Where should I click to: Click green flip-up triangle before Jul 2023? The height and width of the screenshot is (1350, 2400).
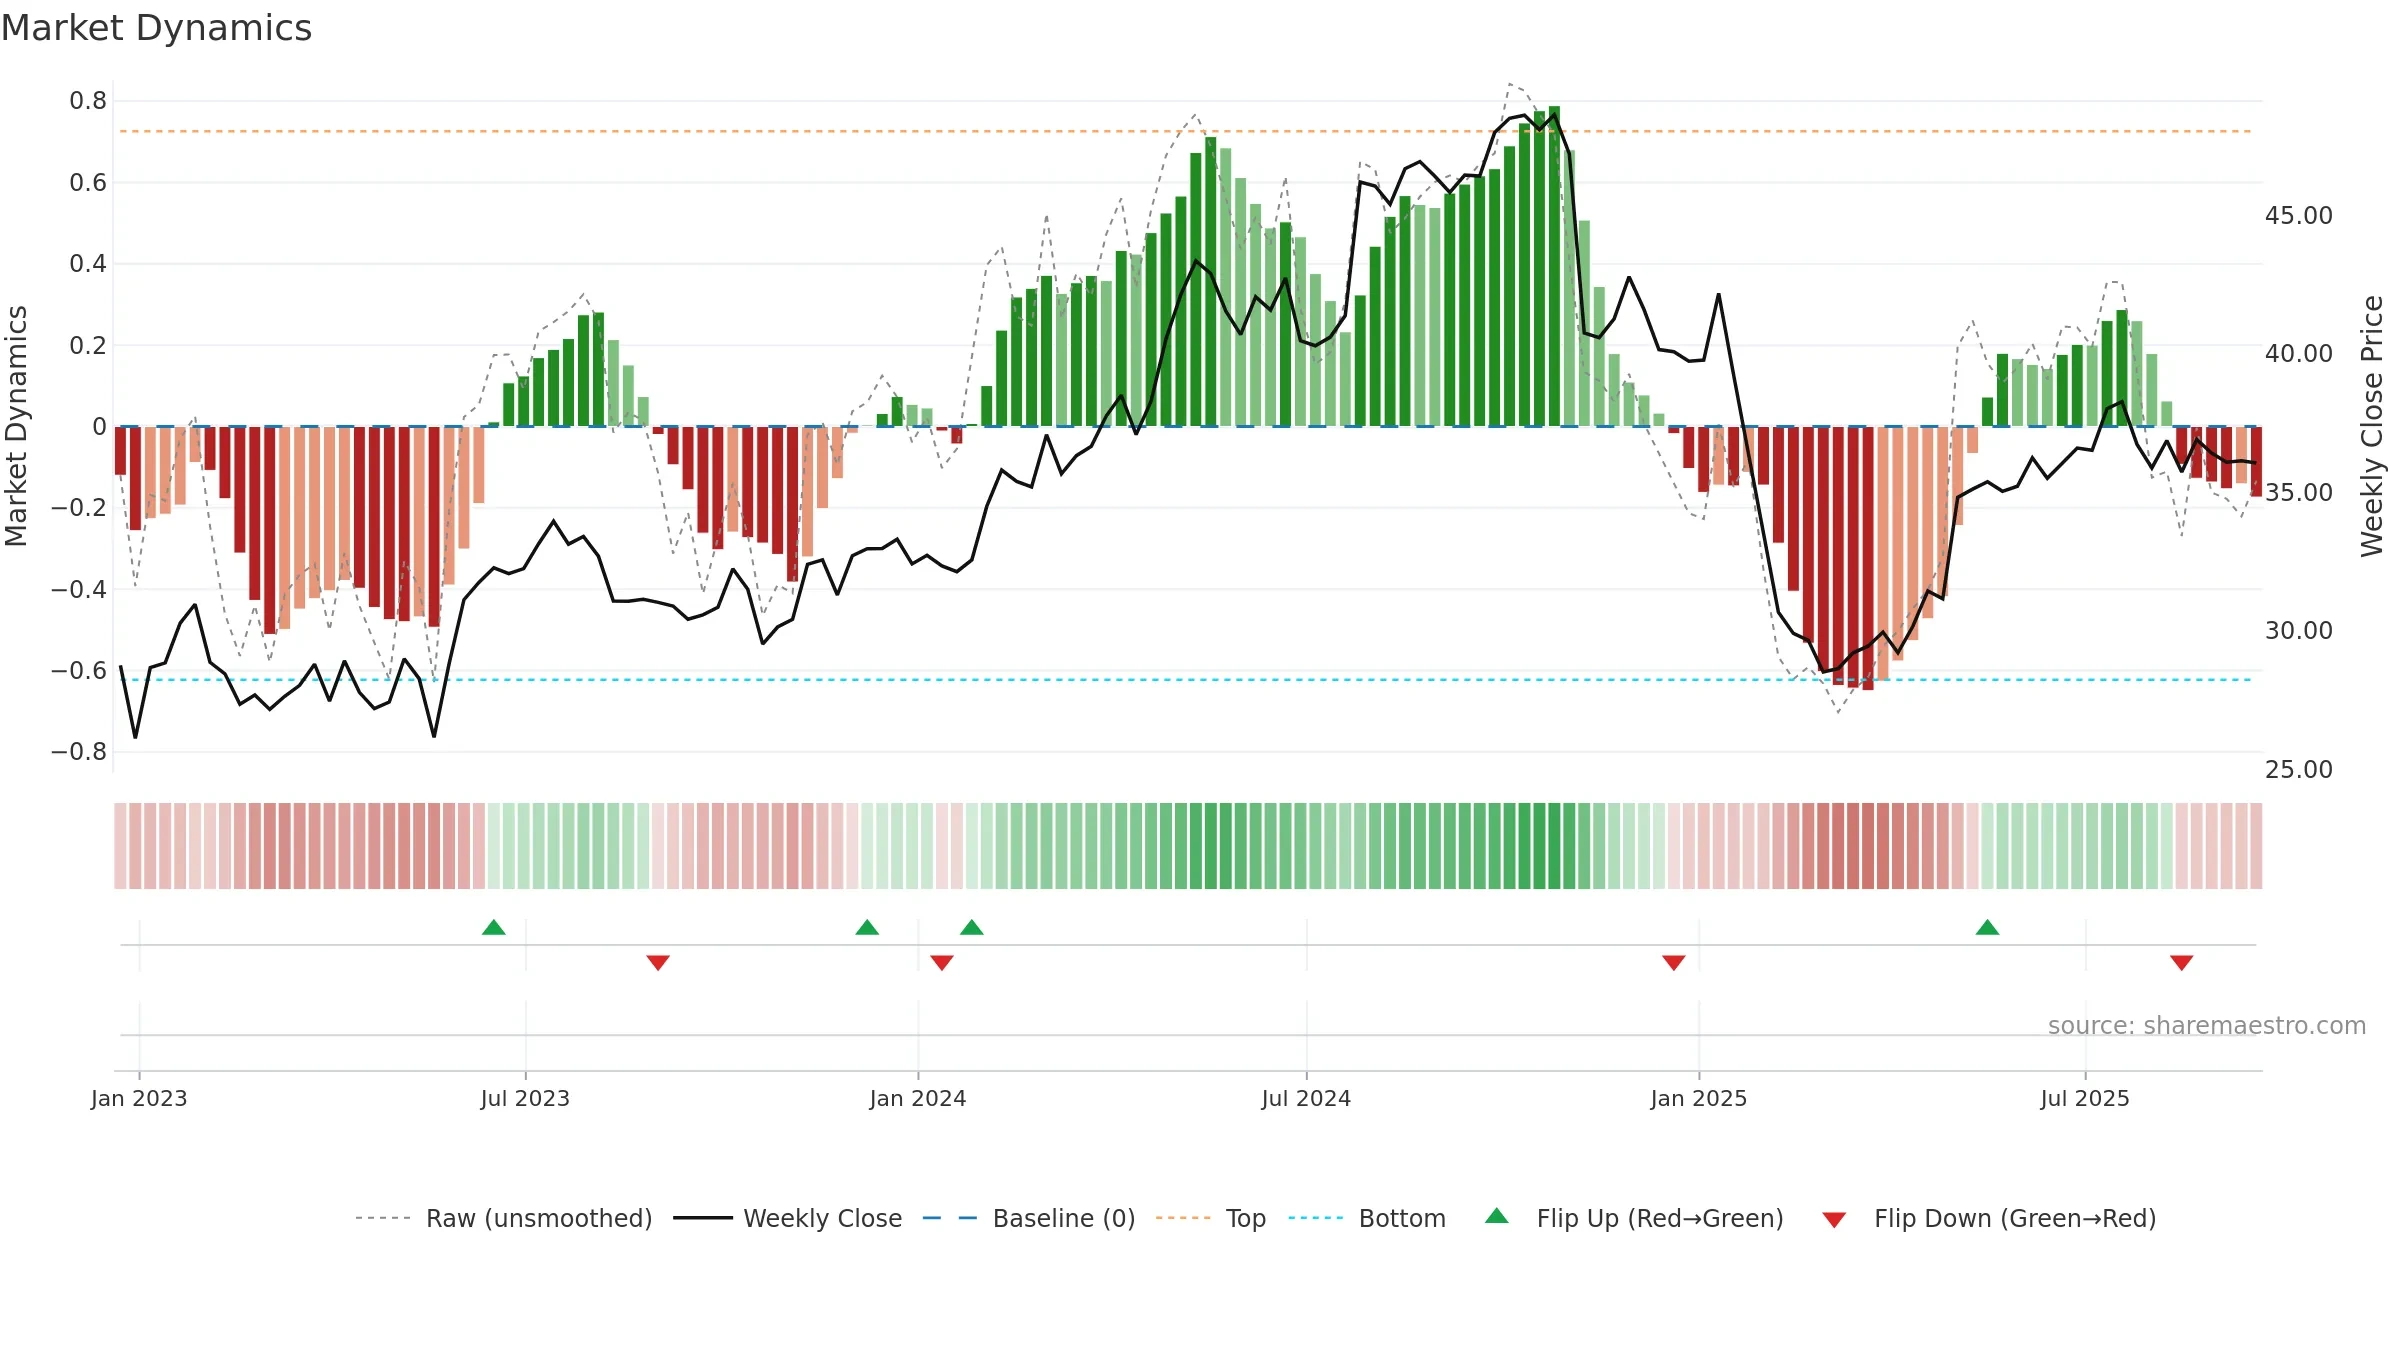[x=494, y=928]
